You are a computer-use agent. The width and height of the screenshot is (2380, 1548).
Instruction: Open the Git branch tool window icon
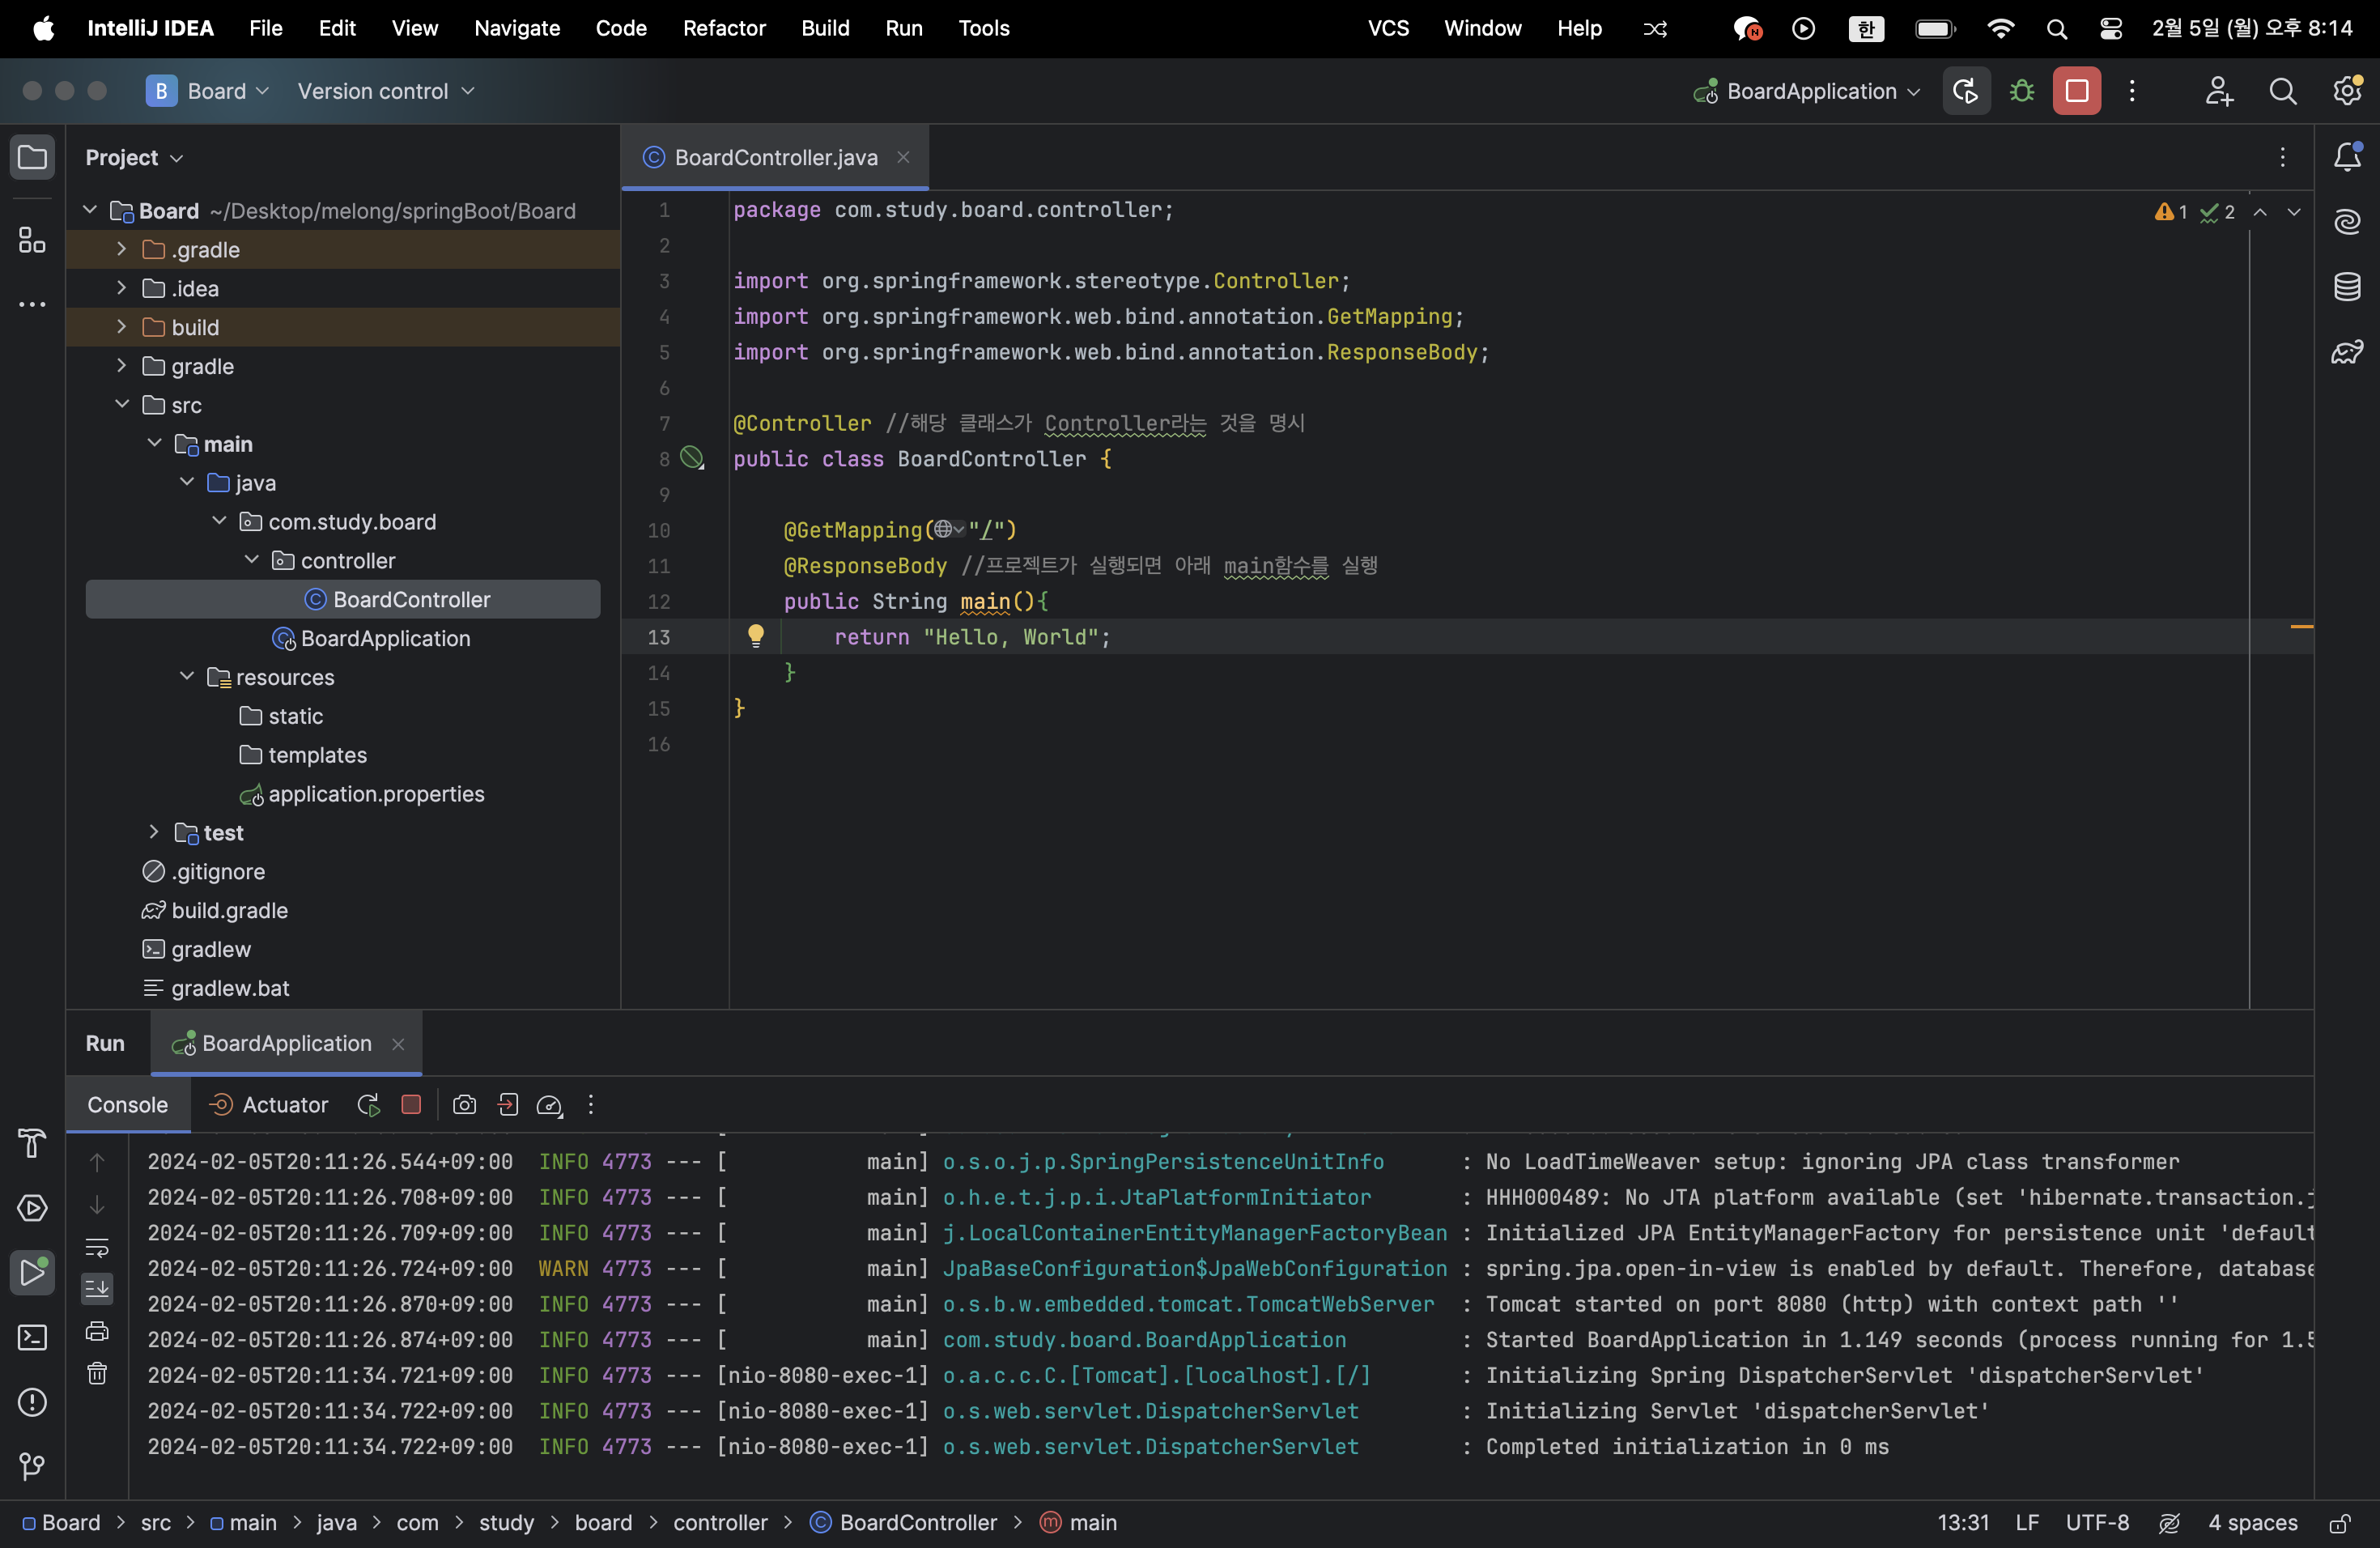[32, 1466]
